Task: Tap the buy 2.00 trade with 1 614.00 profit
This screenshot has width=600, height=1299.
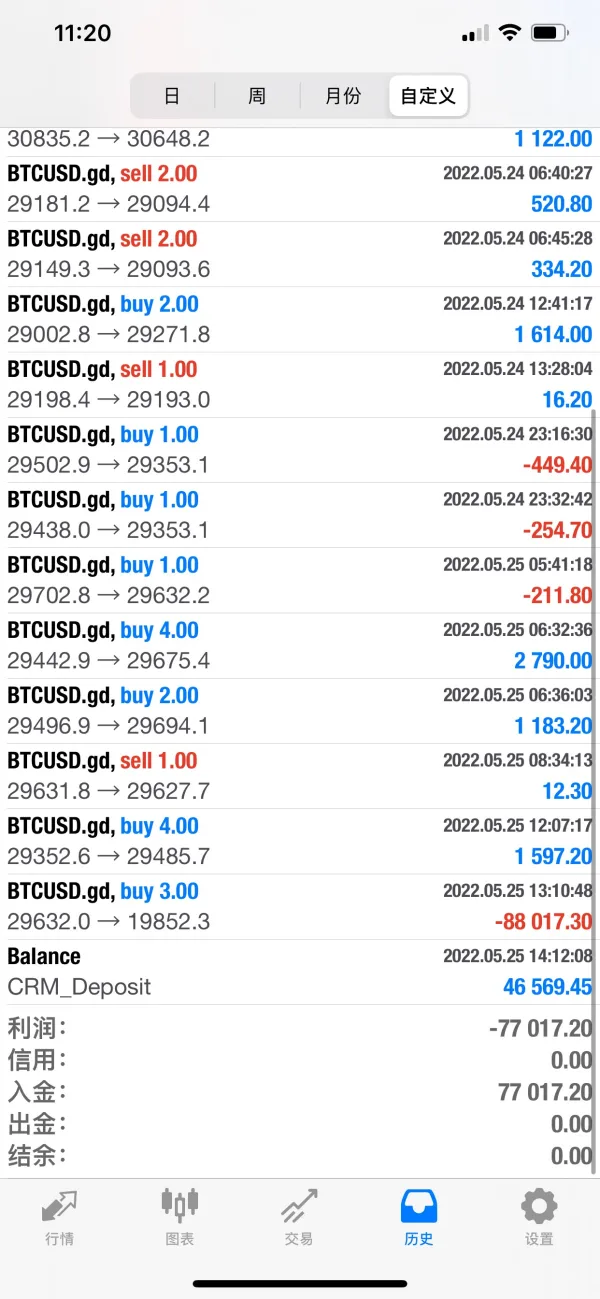Action: 299,319
